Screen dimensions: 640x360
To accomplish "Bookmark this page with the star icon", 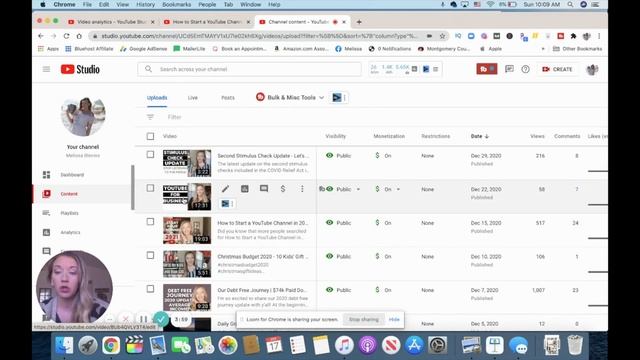I will point(442,36).
